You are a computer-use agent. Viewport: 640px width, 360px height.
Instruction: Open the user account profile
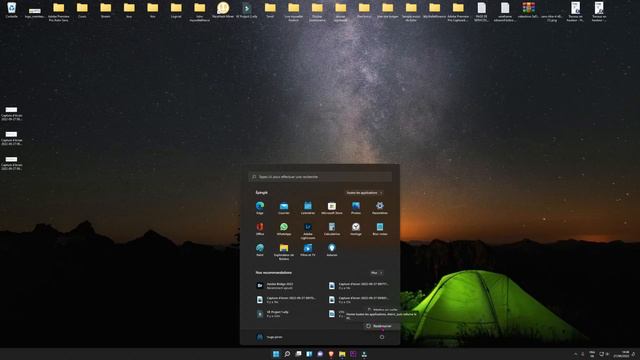click(x=269, y=337)
